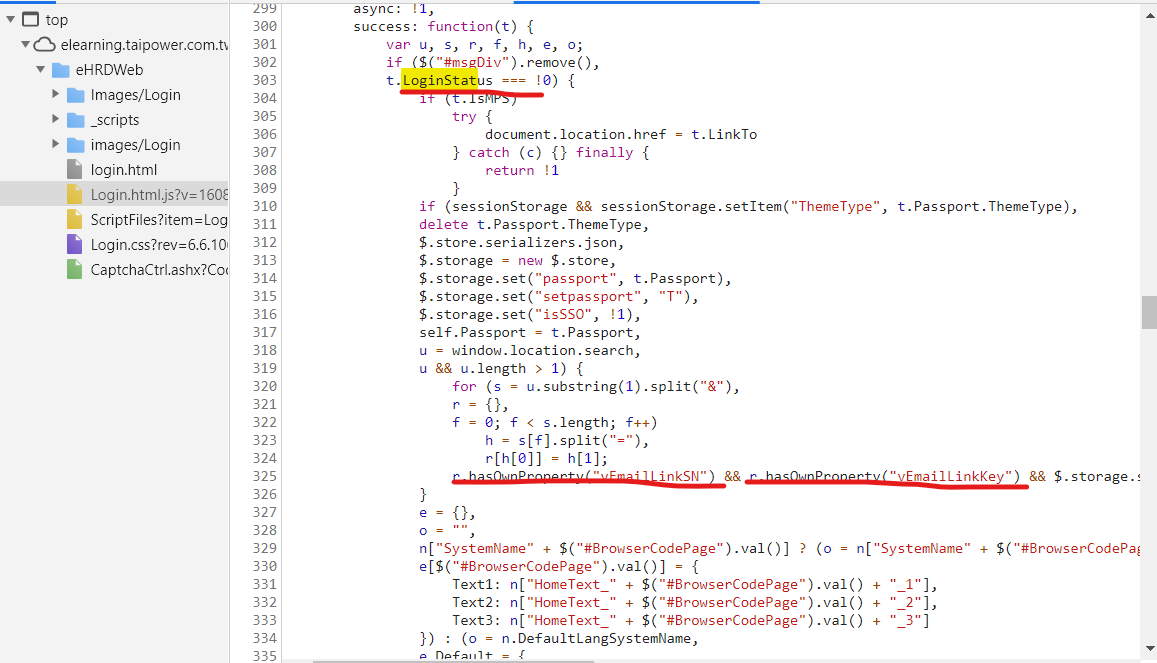1157x663 pixels.
Task: Set breakpoint on line number 317
Action: tap(264, 333)
